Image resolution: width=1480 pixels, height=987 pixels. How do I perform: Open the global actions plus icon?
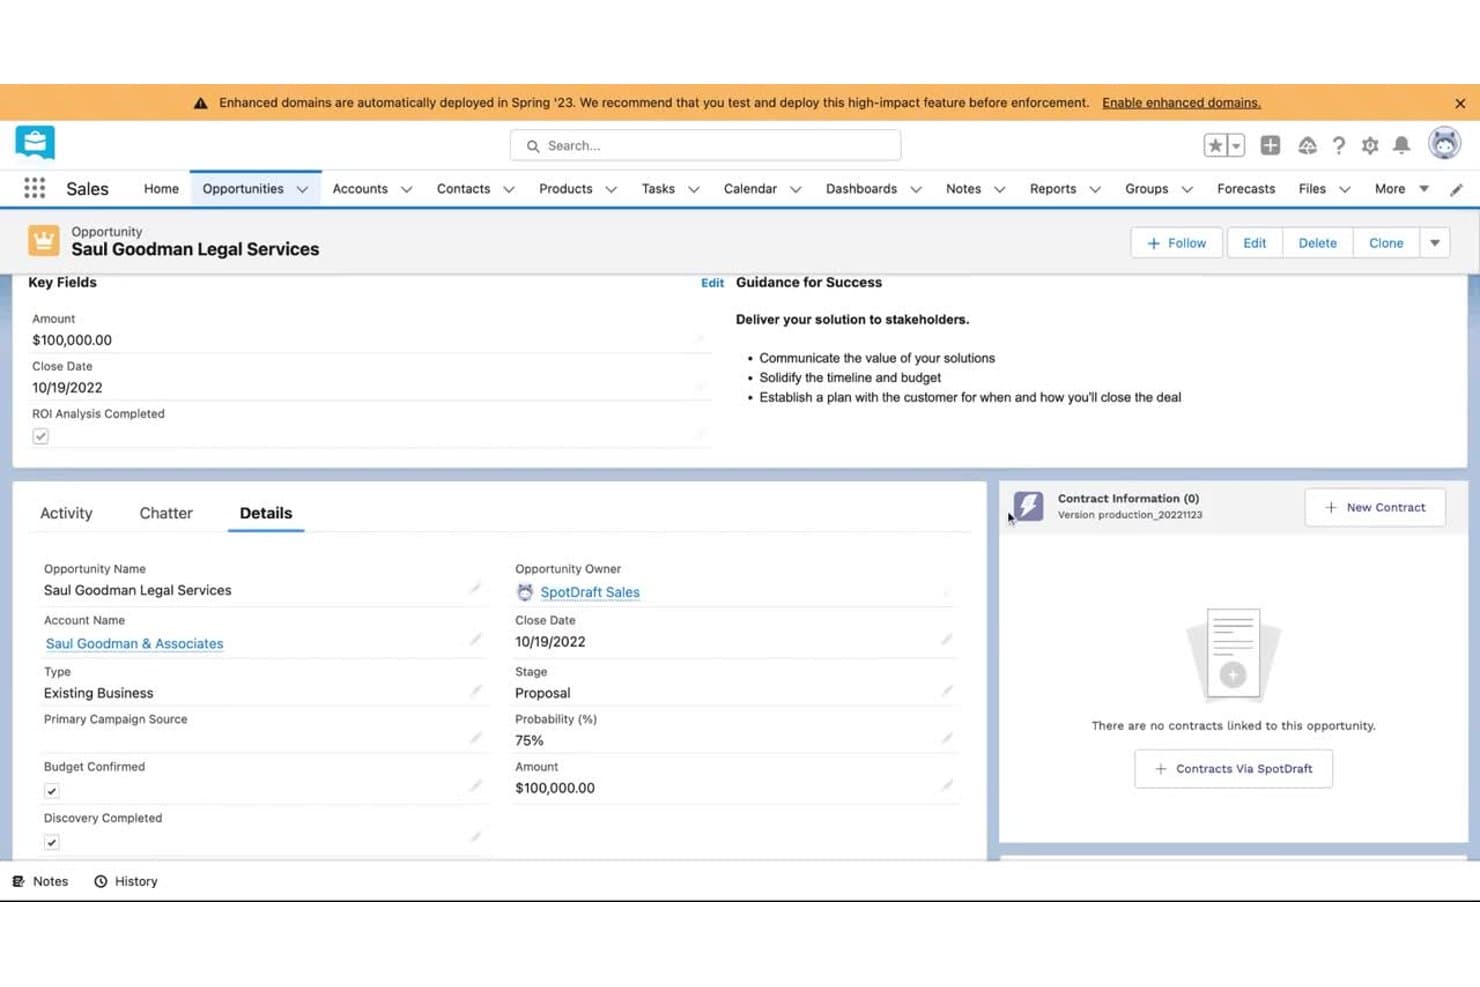1270,145
